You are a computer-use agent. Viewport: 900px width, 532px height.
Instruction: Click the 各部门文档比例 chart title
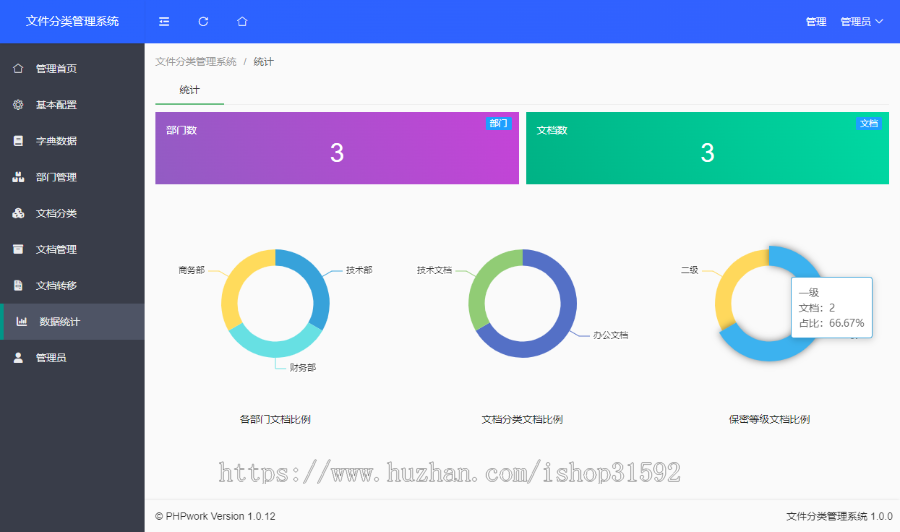pyautogui.click(x=275, y=420)
